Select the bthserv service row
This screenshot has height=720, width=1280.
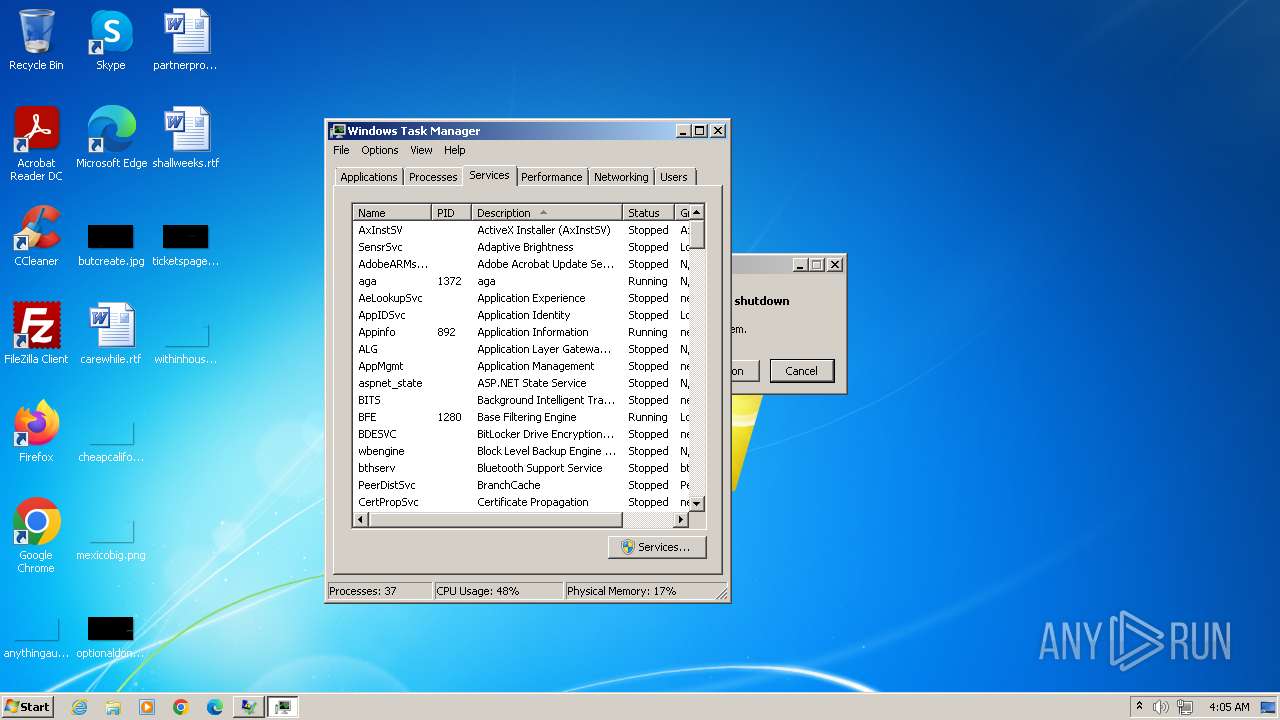521,468
